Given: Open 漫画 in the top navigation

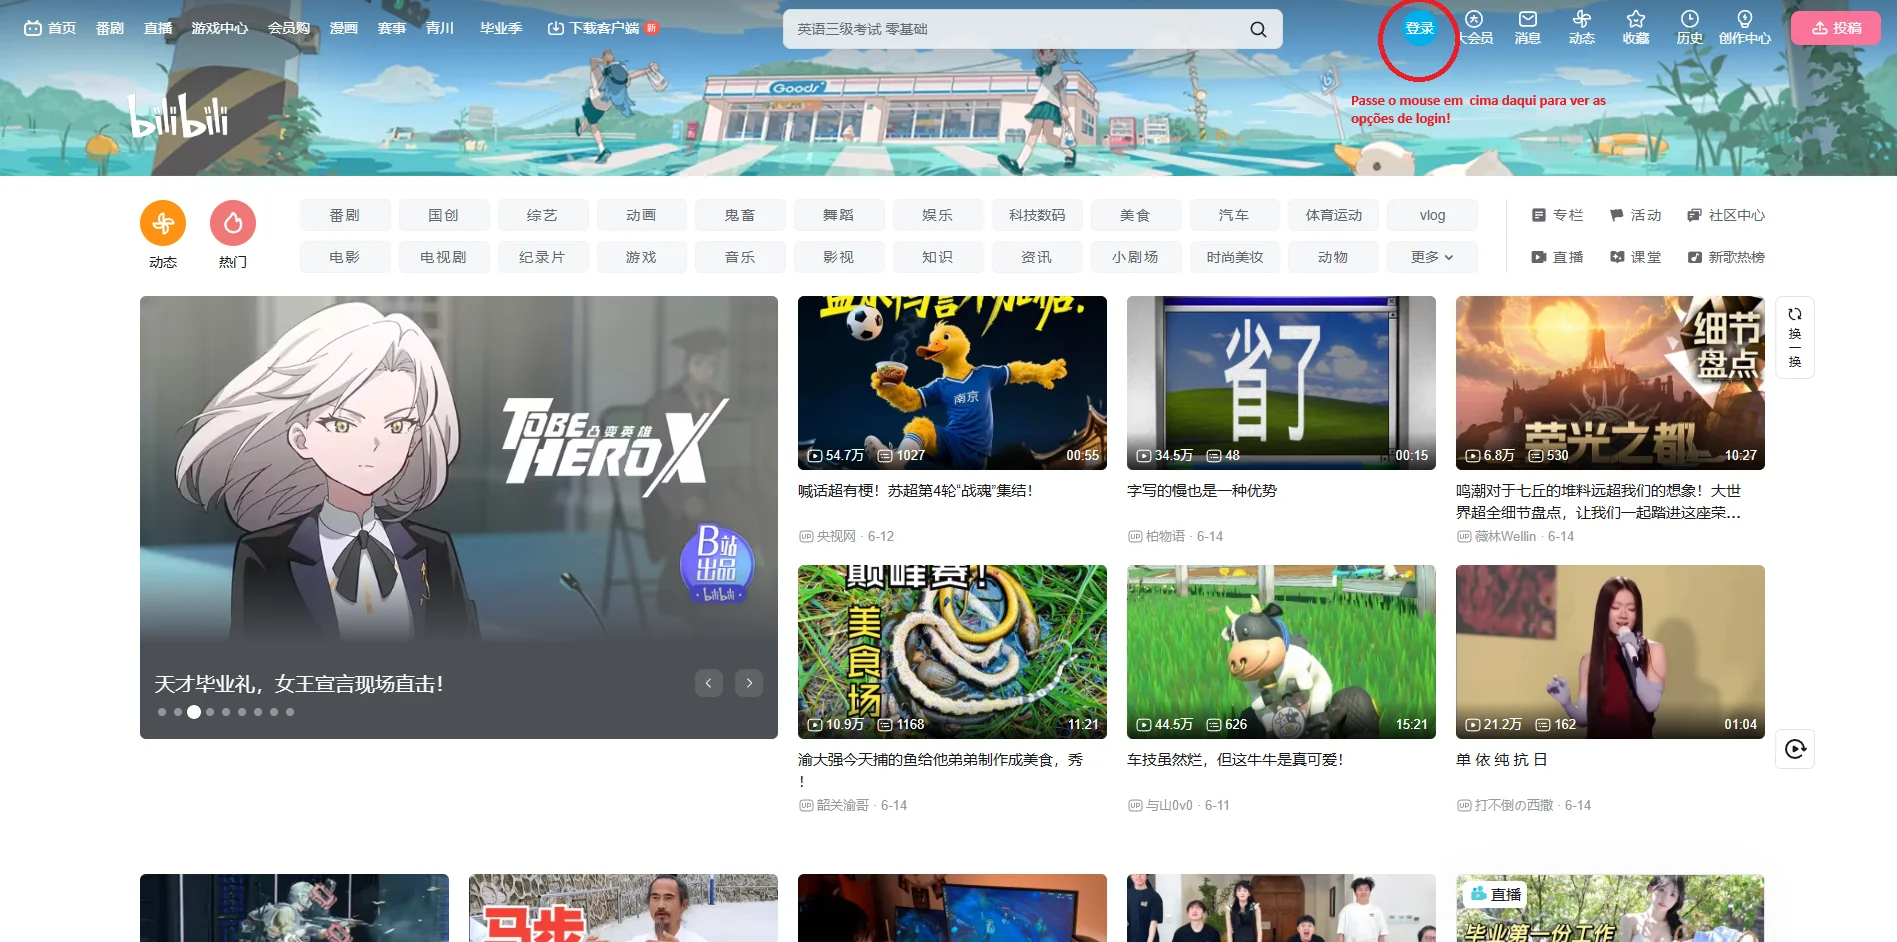Looking at the screenshot, I should 344,28.
